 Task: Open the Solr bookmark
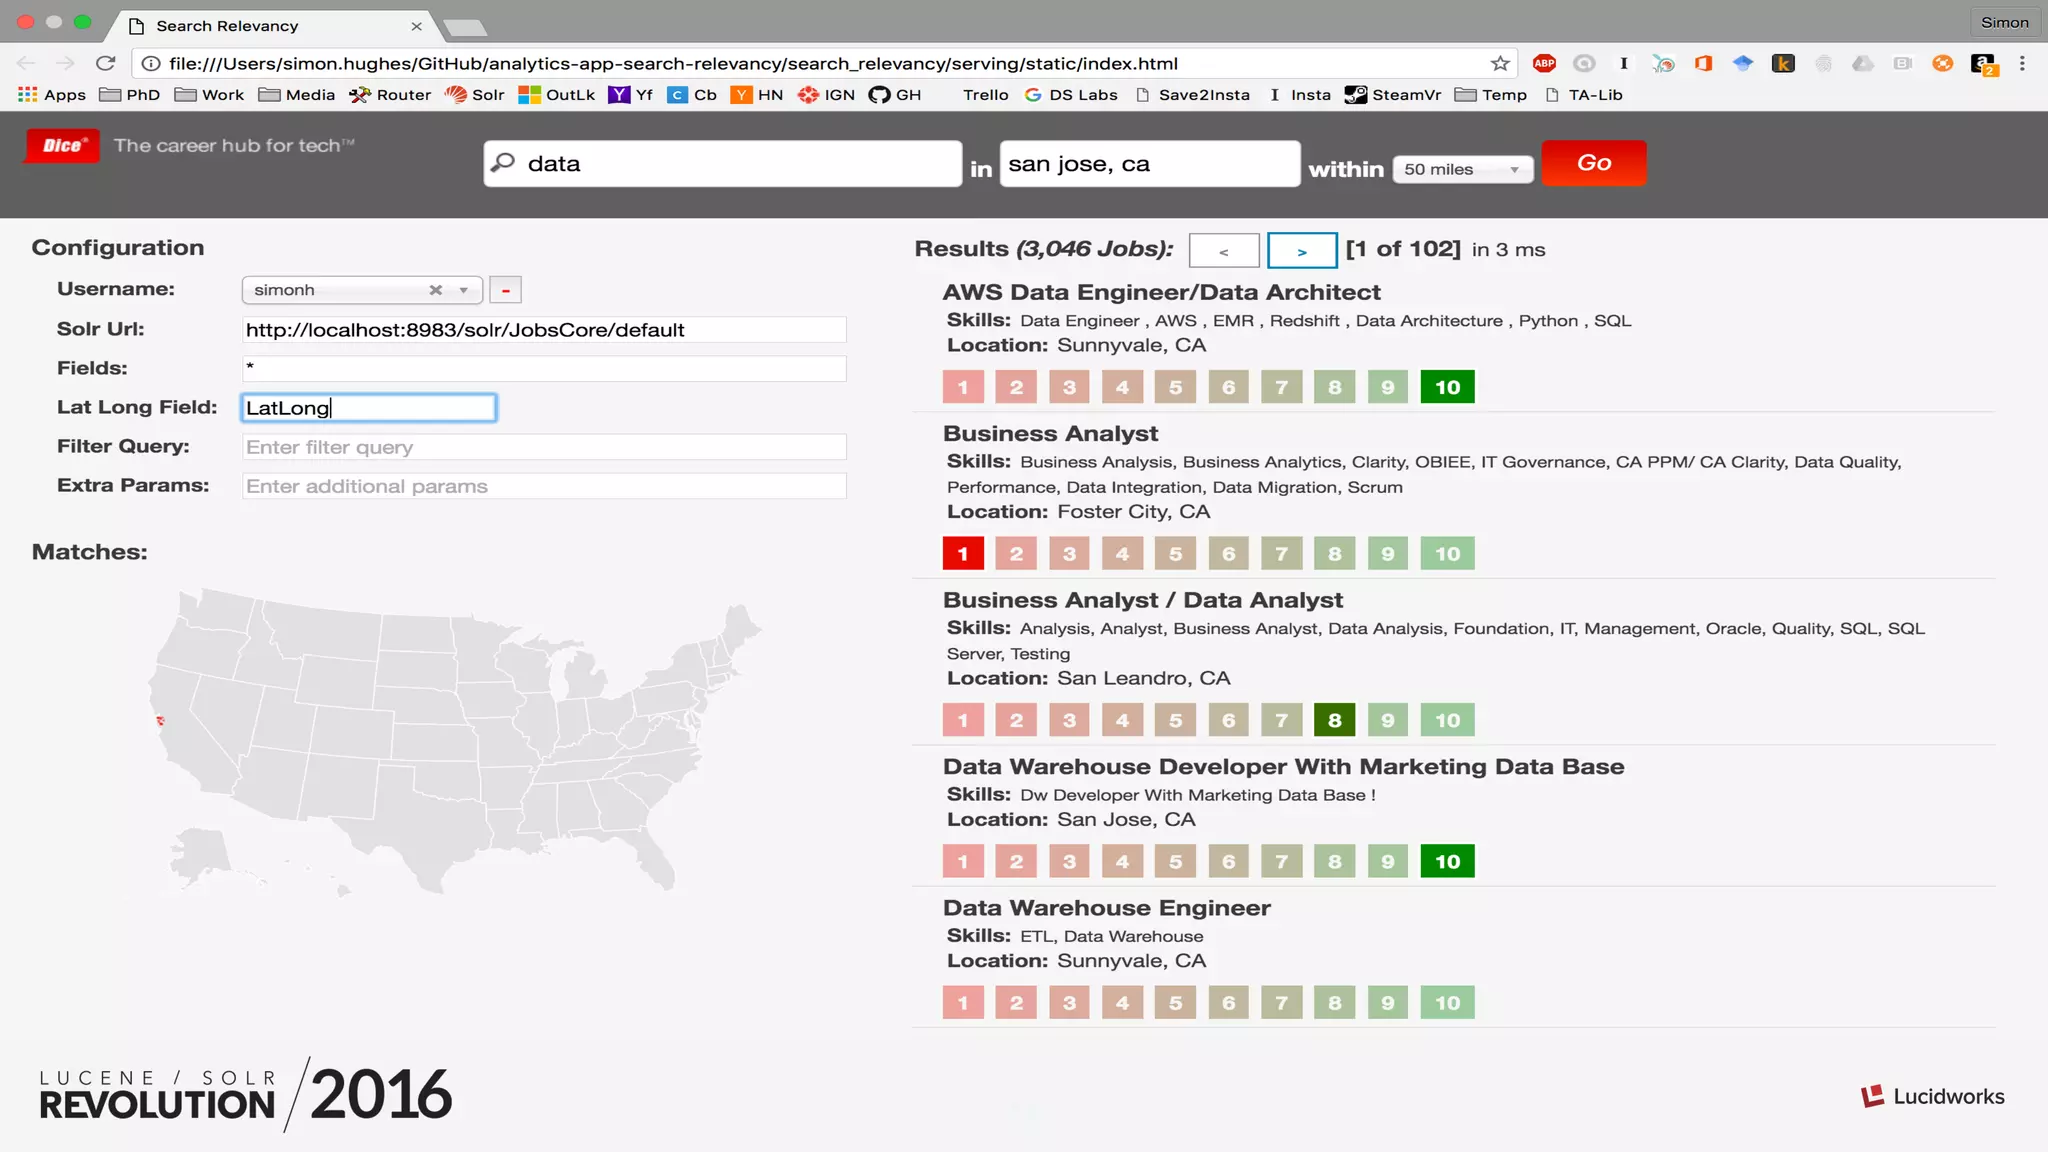coord(475,95)
